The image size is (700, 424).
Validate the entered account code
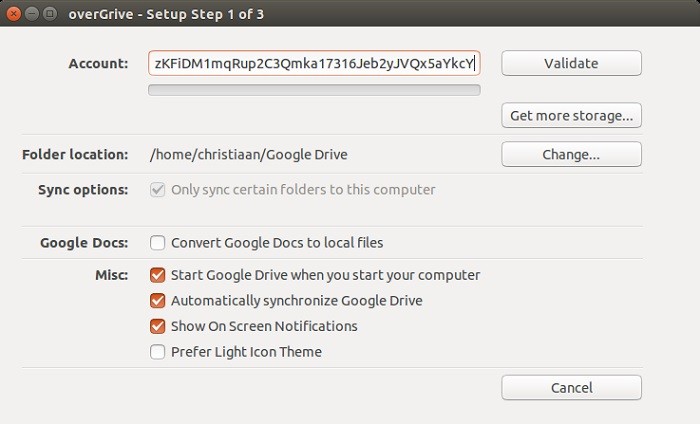tap(571, 63)
